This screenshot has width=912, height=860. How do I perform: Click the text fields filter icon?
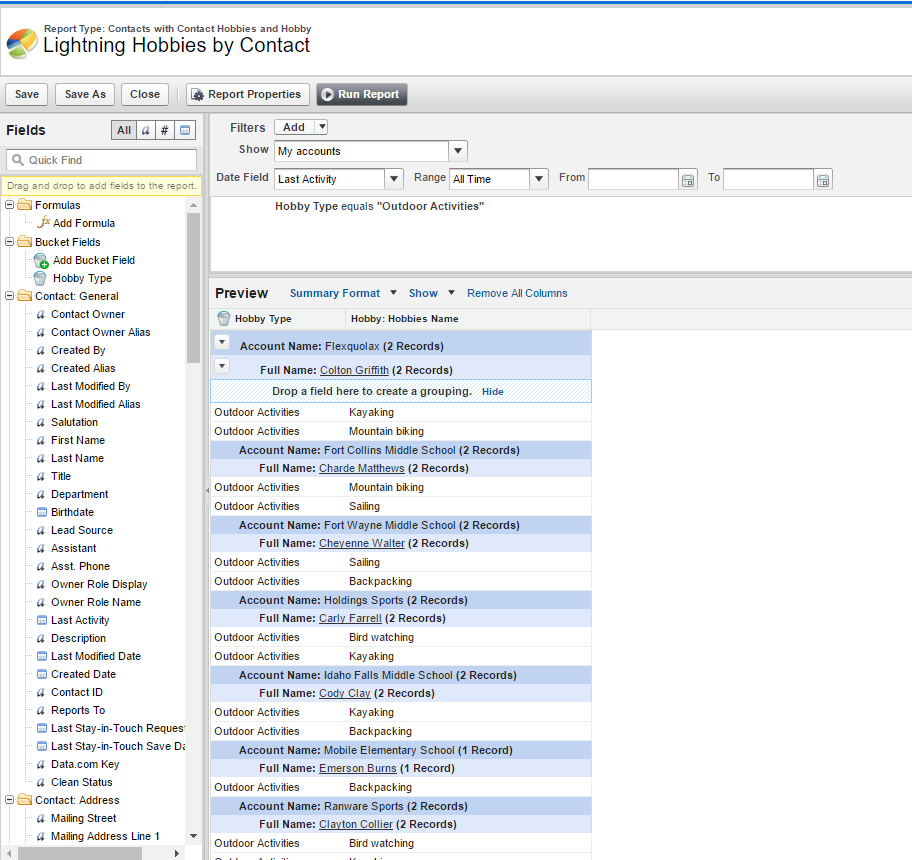point(146,130)
